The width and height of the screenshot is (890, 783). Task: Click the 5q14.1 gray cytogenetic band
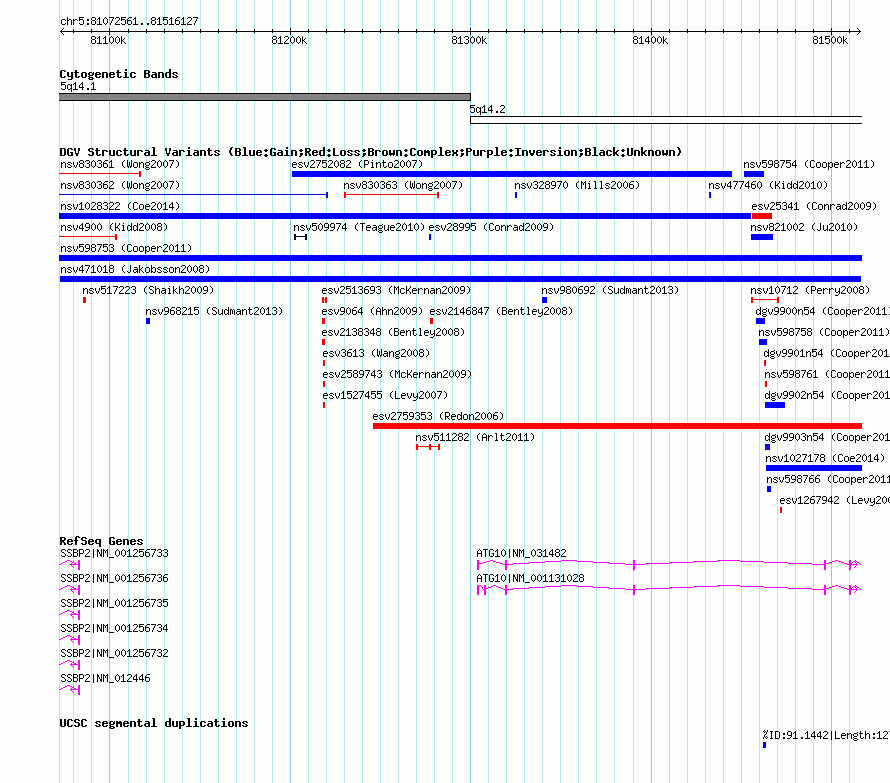pyautogui.click(x=265, y=97)
